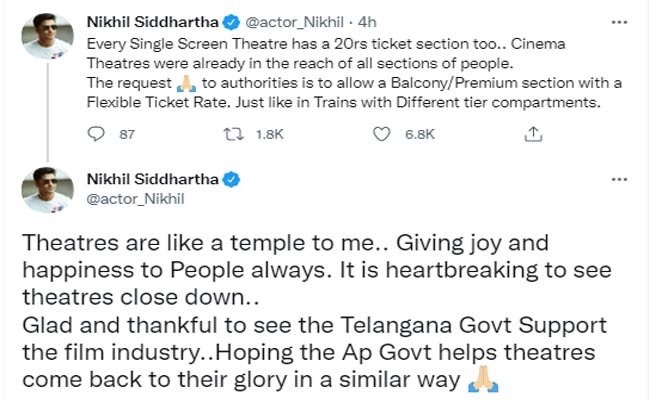The width and height of the screenshot is (650, 400).
Task: Click the reply speech bubble icon
Action: pos(96,133)
